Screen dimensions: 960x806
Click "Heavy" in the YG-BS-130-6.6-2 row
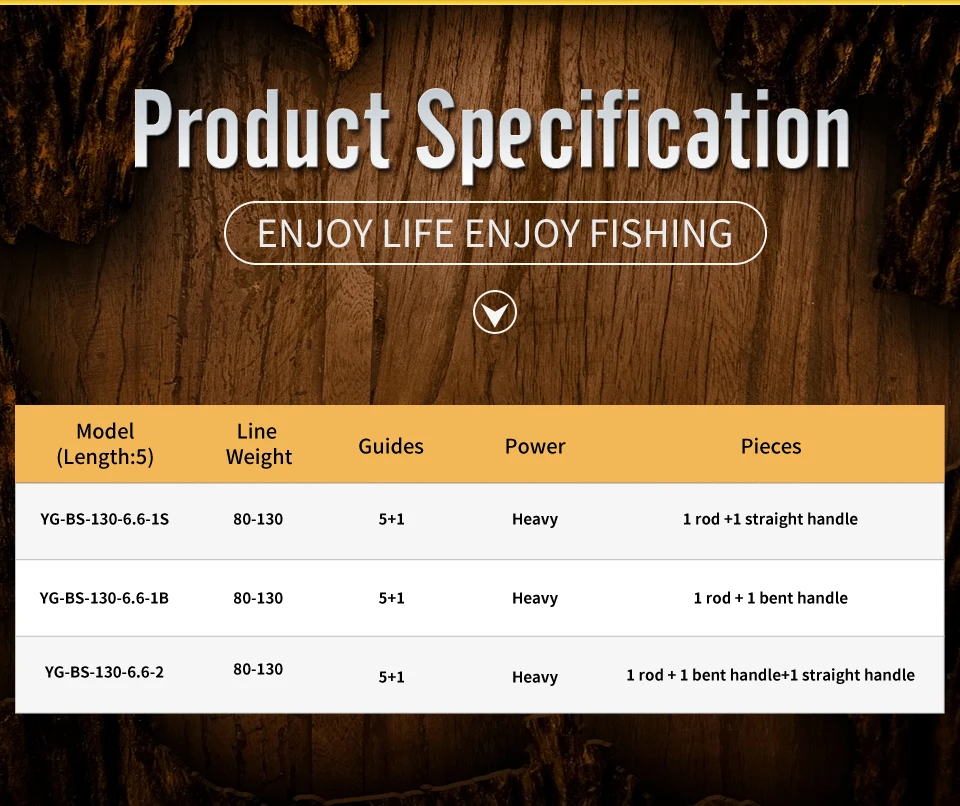[535, 677]
